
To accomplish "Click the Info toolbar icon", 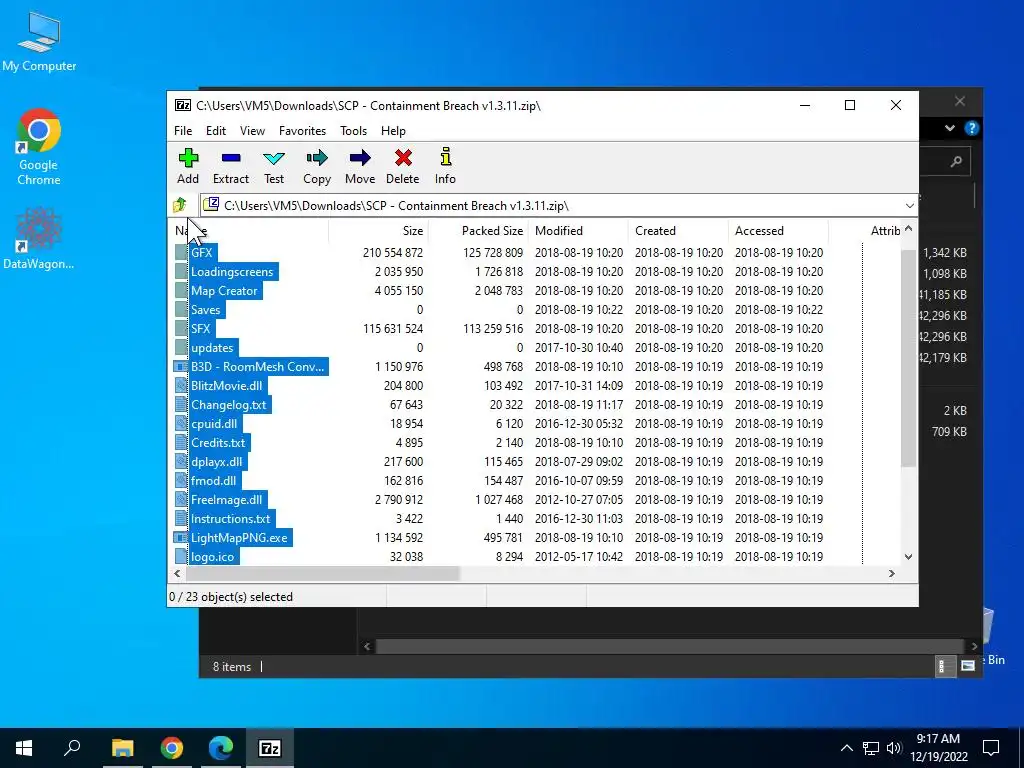I will point(445,157).
